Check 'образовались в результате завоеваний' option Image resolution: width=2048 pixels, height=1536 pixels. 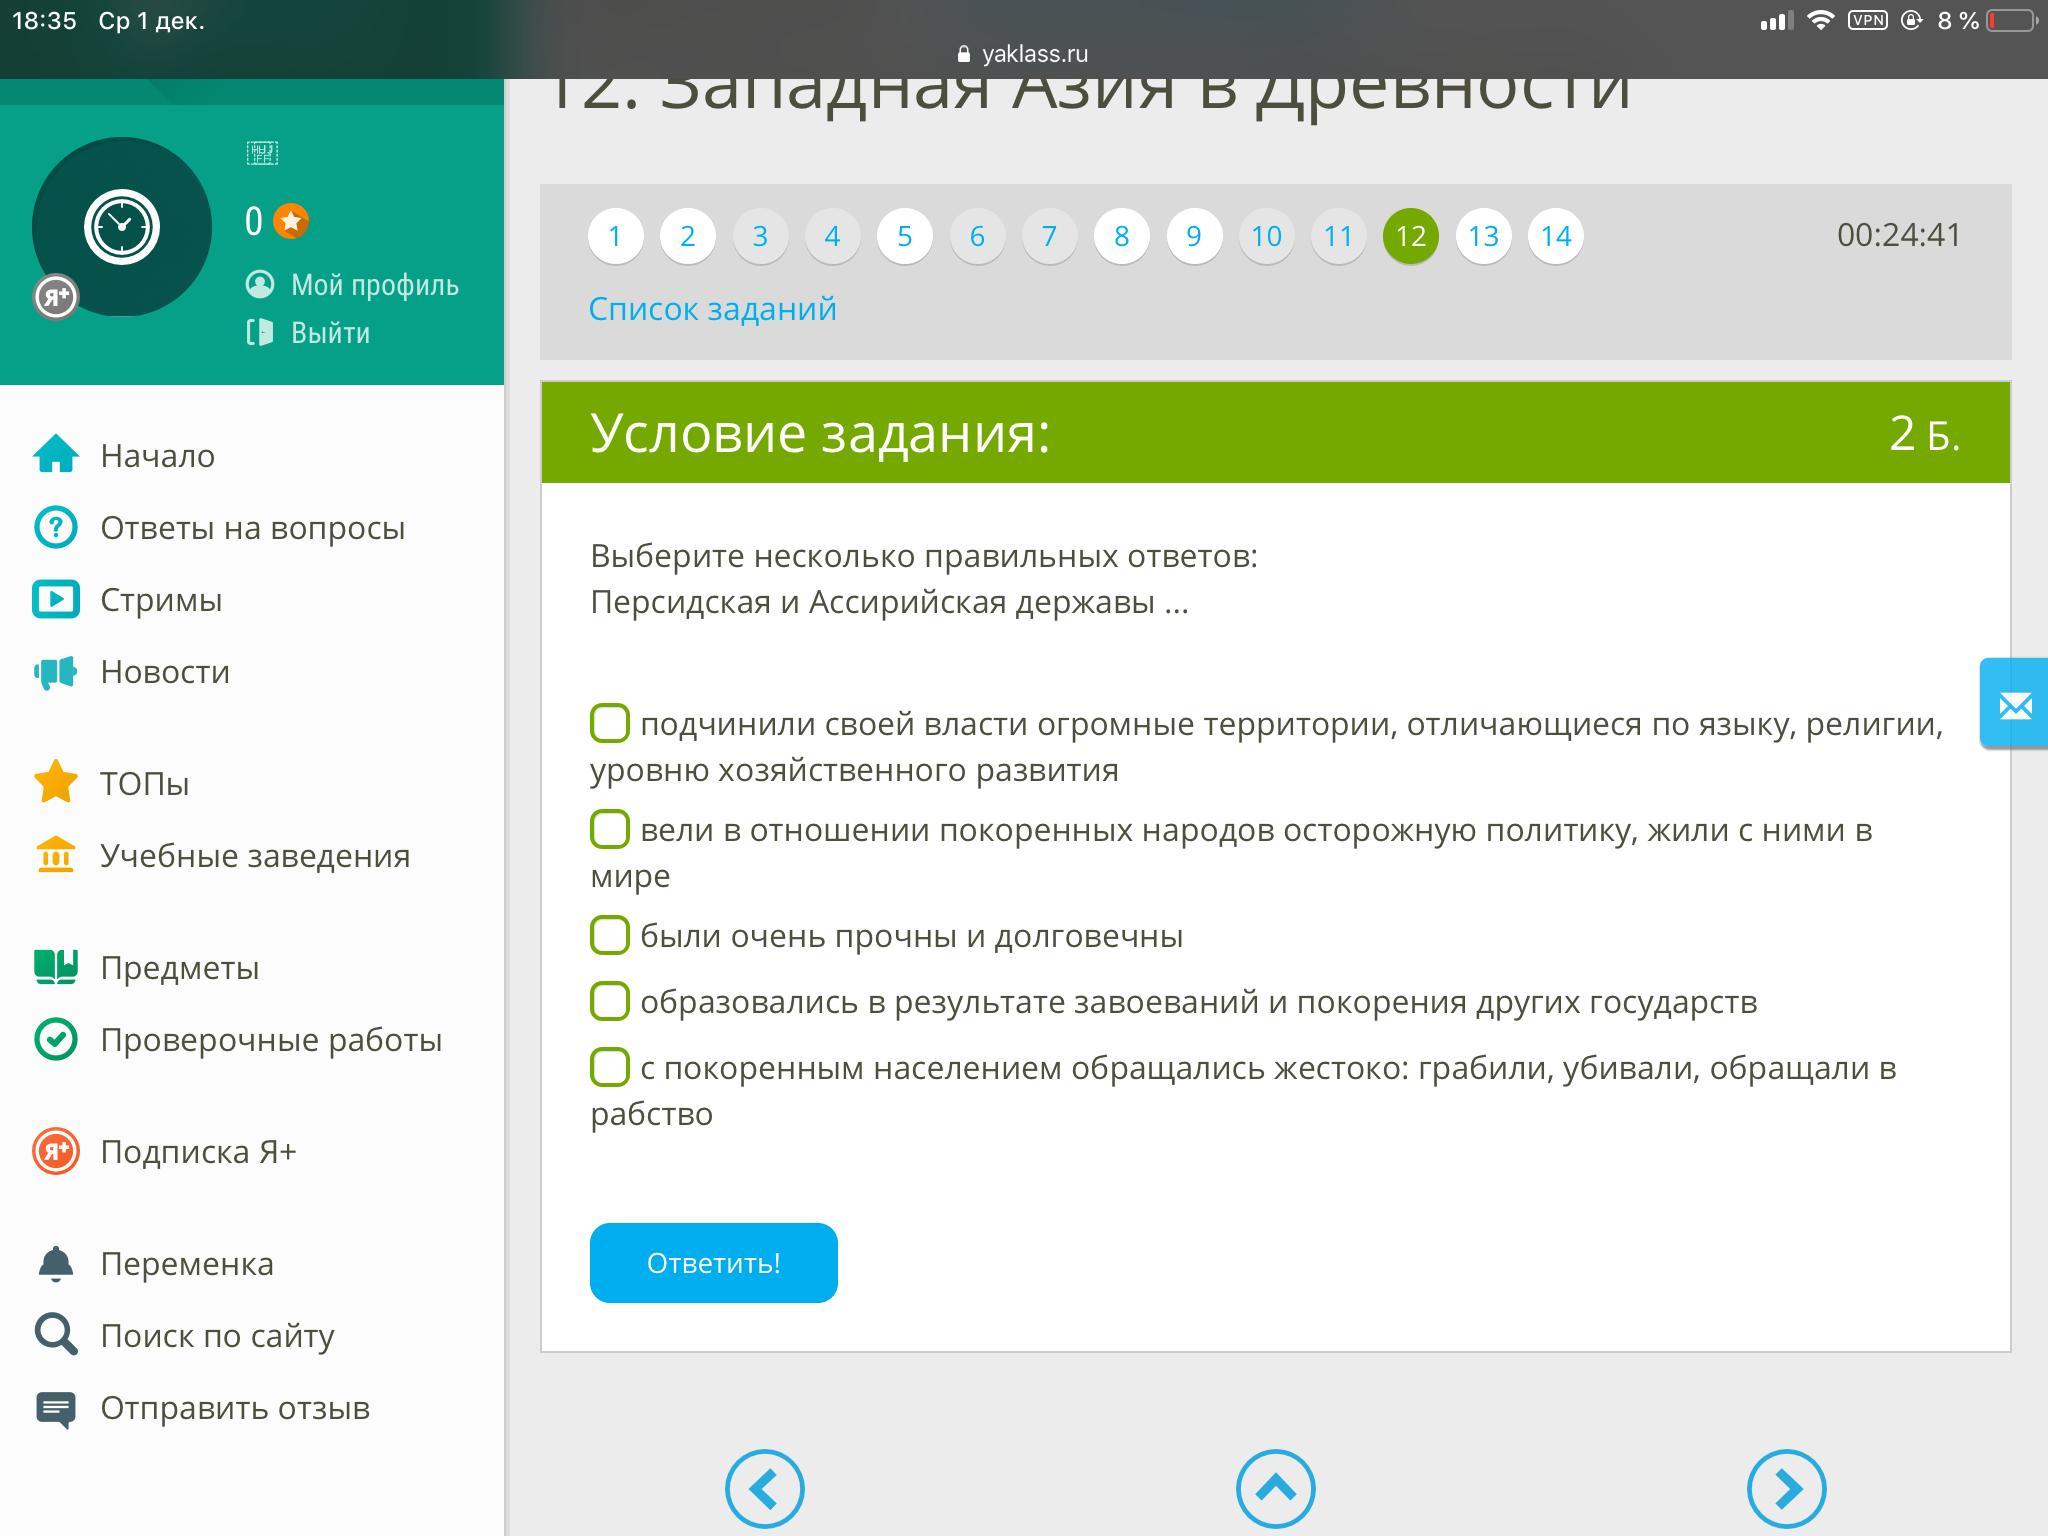[609, 1001]
